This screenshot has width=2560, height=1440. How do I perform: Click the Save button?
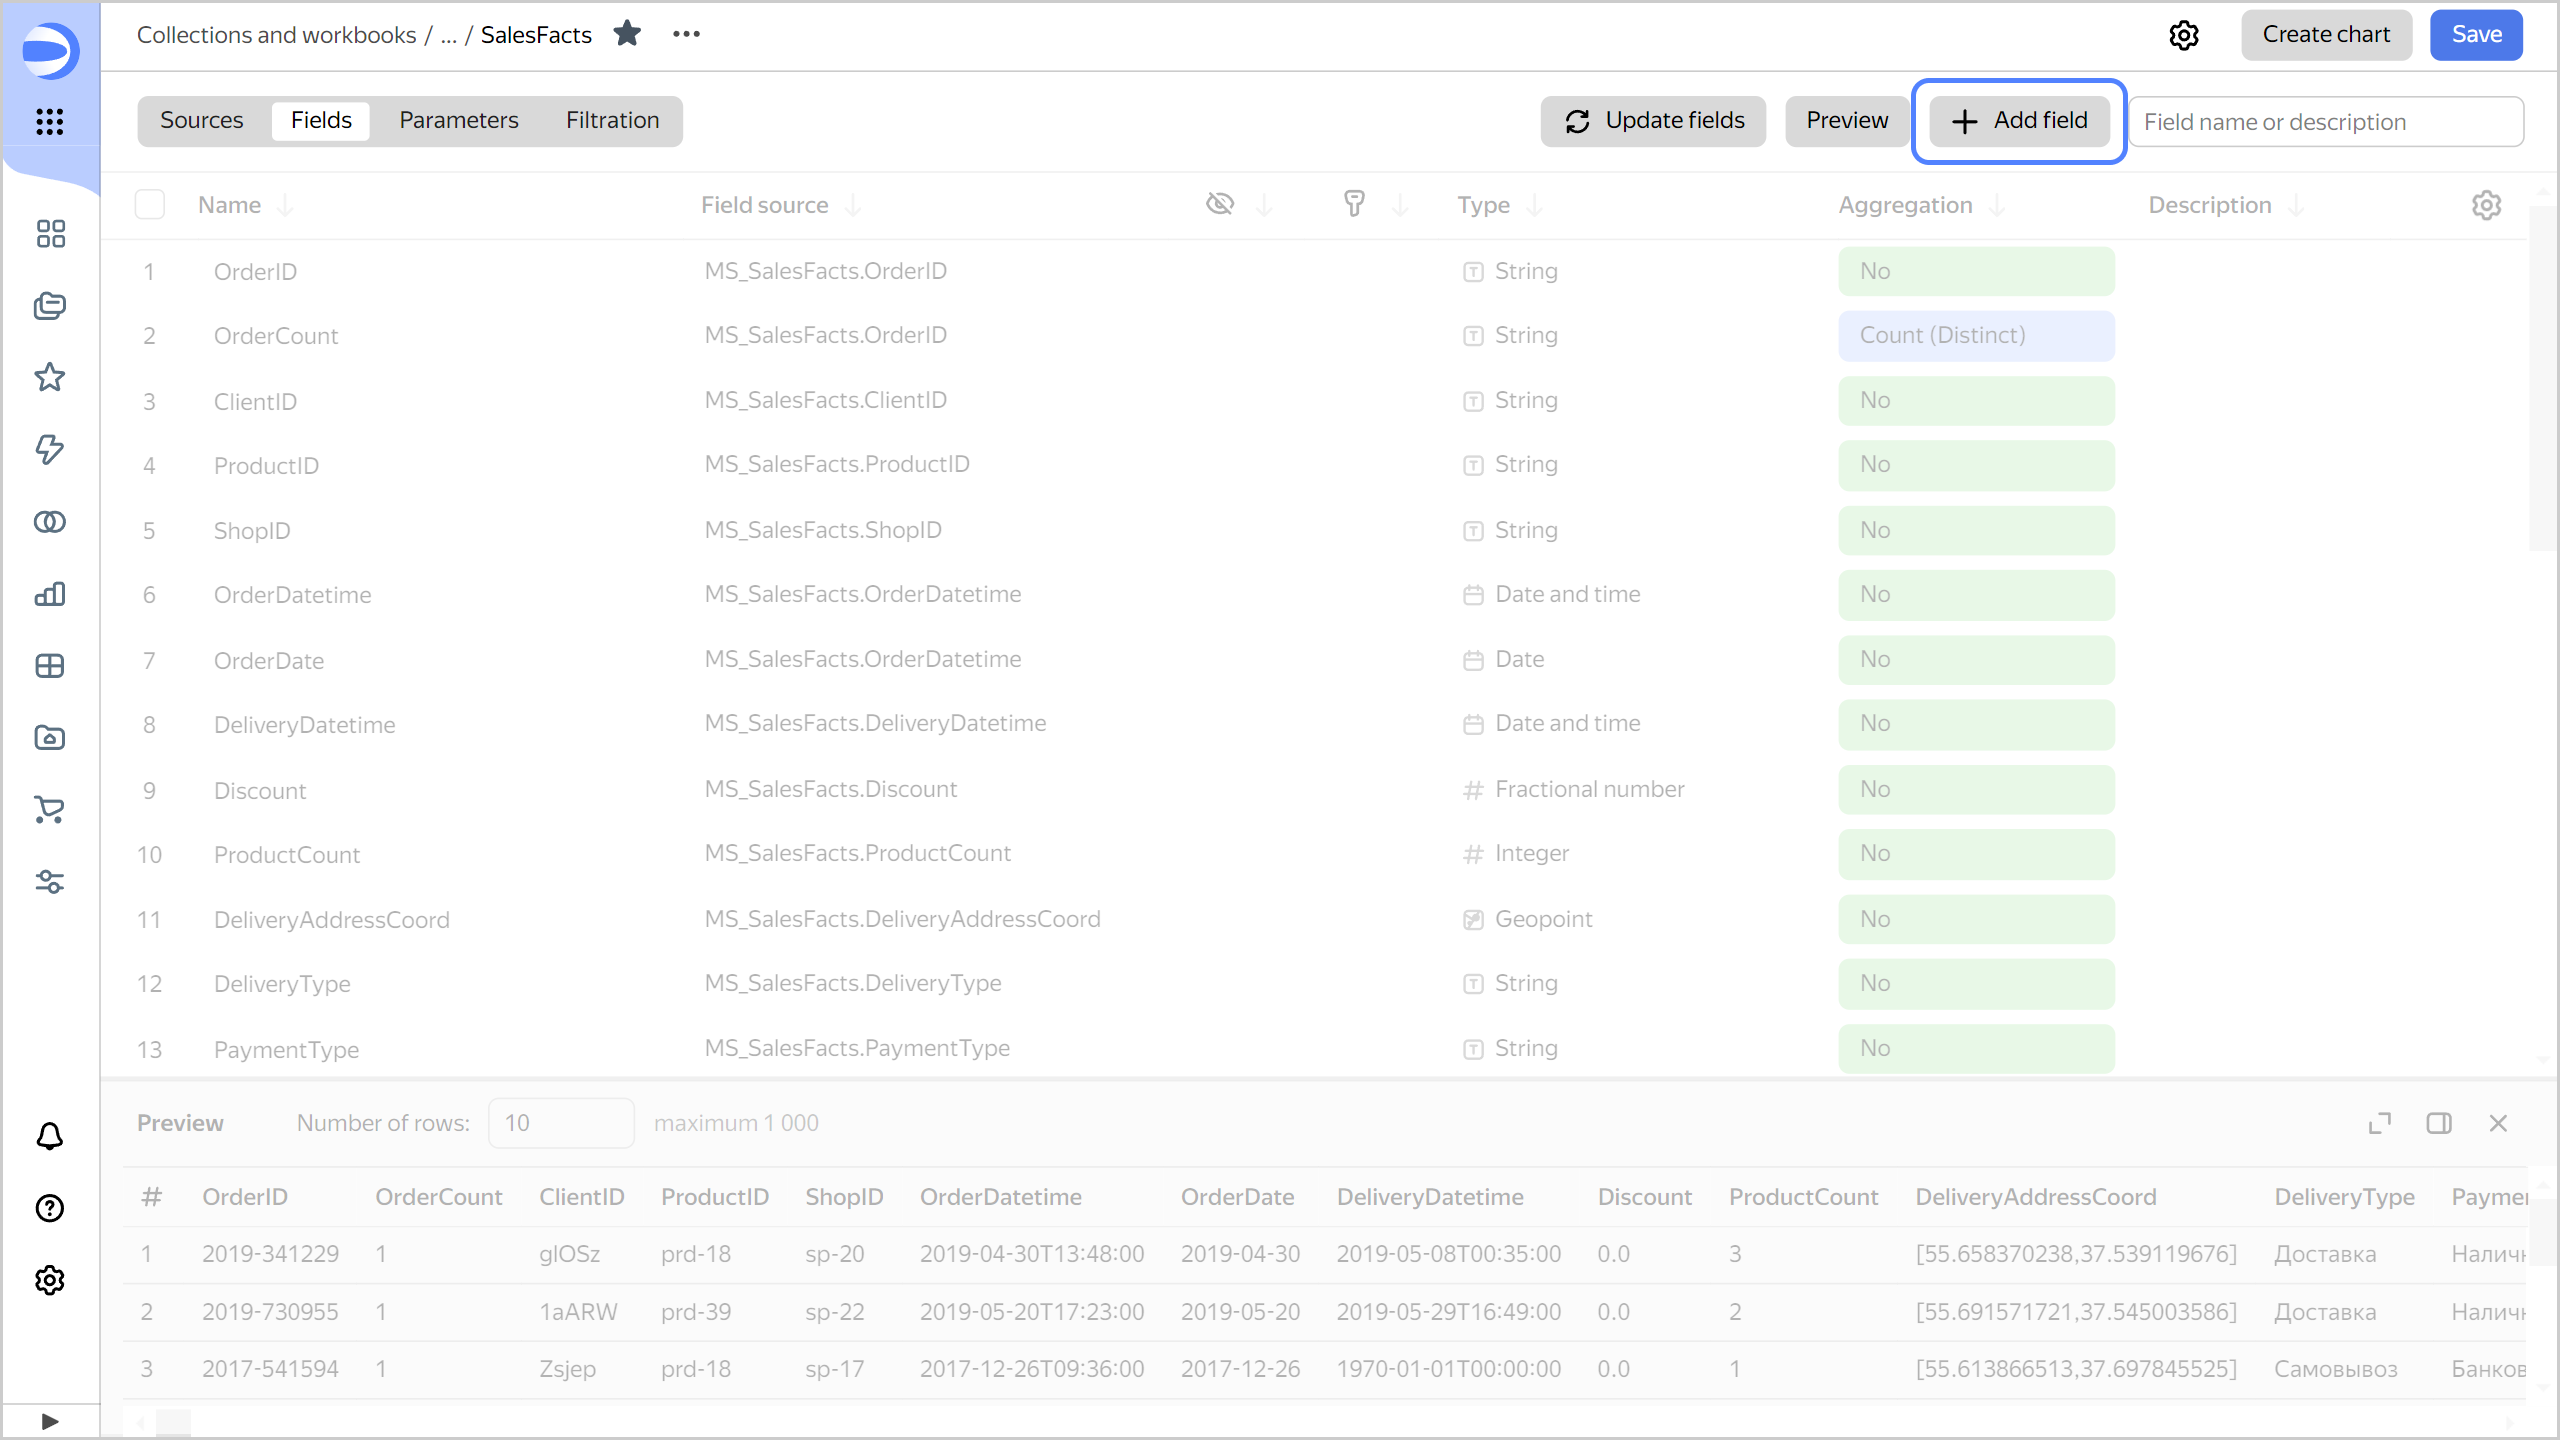(x=2476, y=34)
